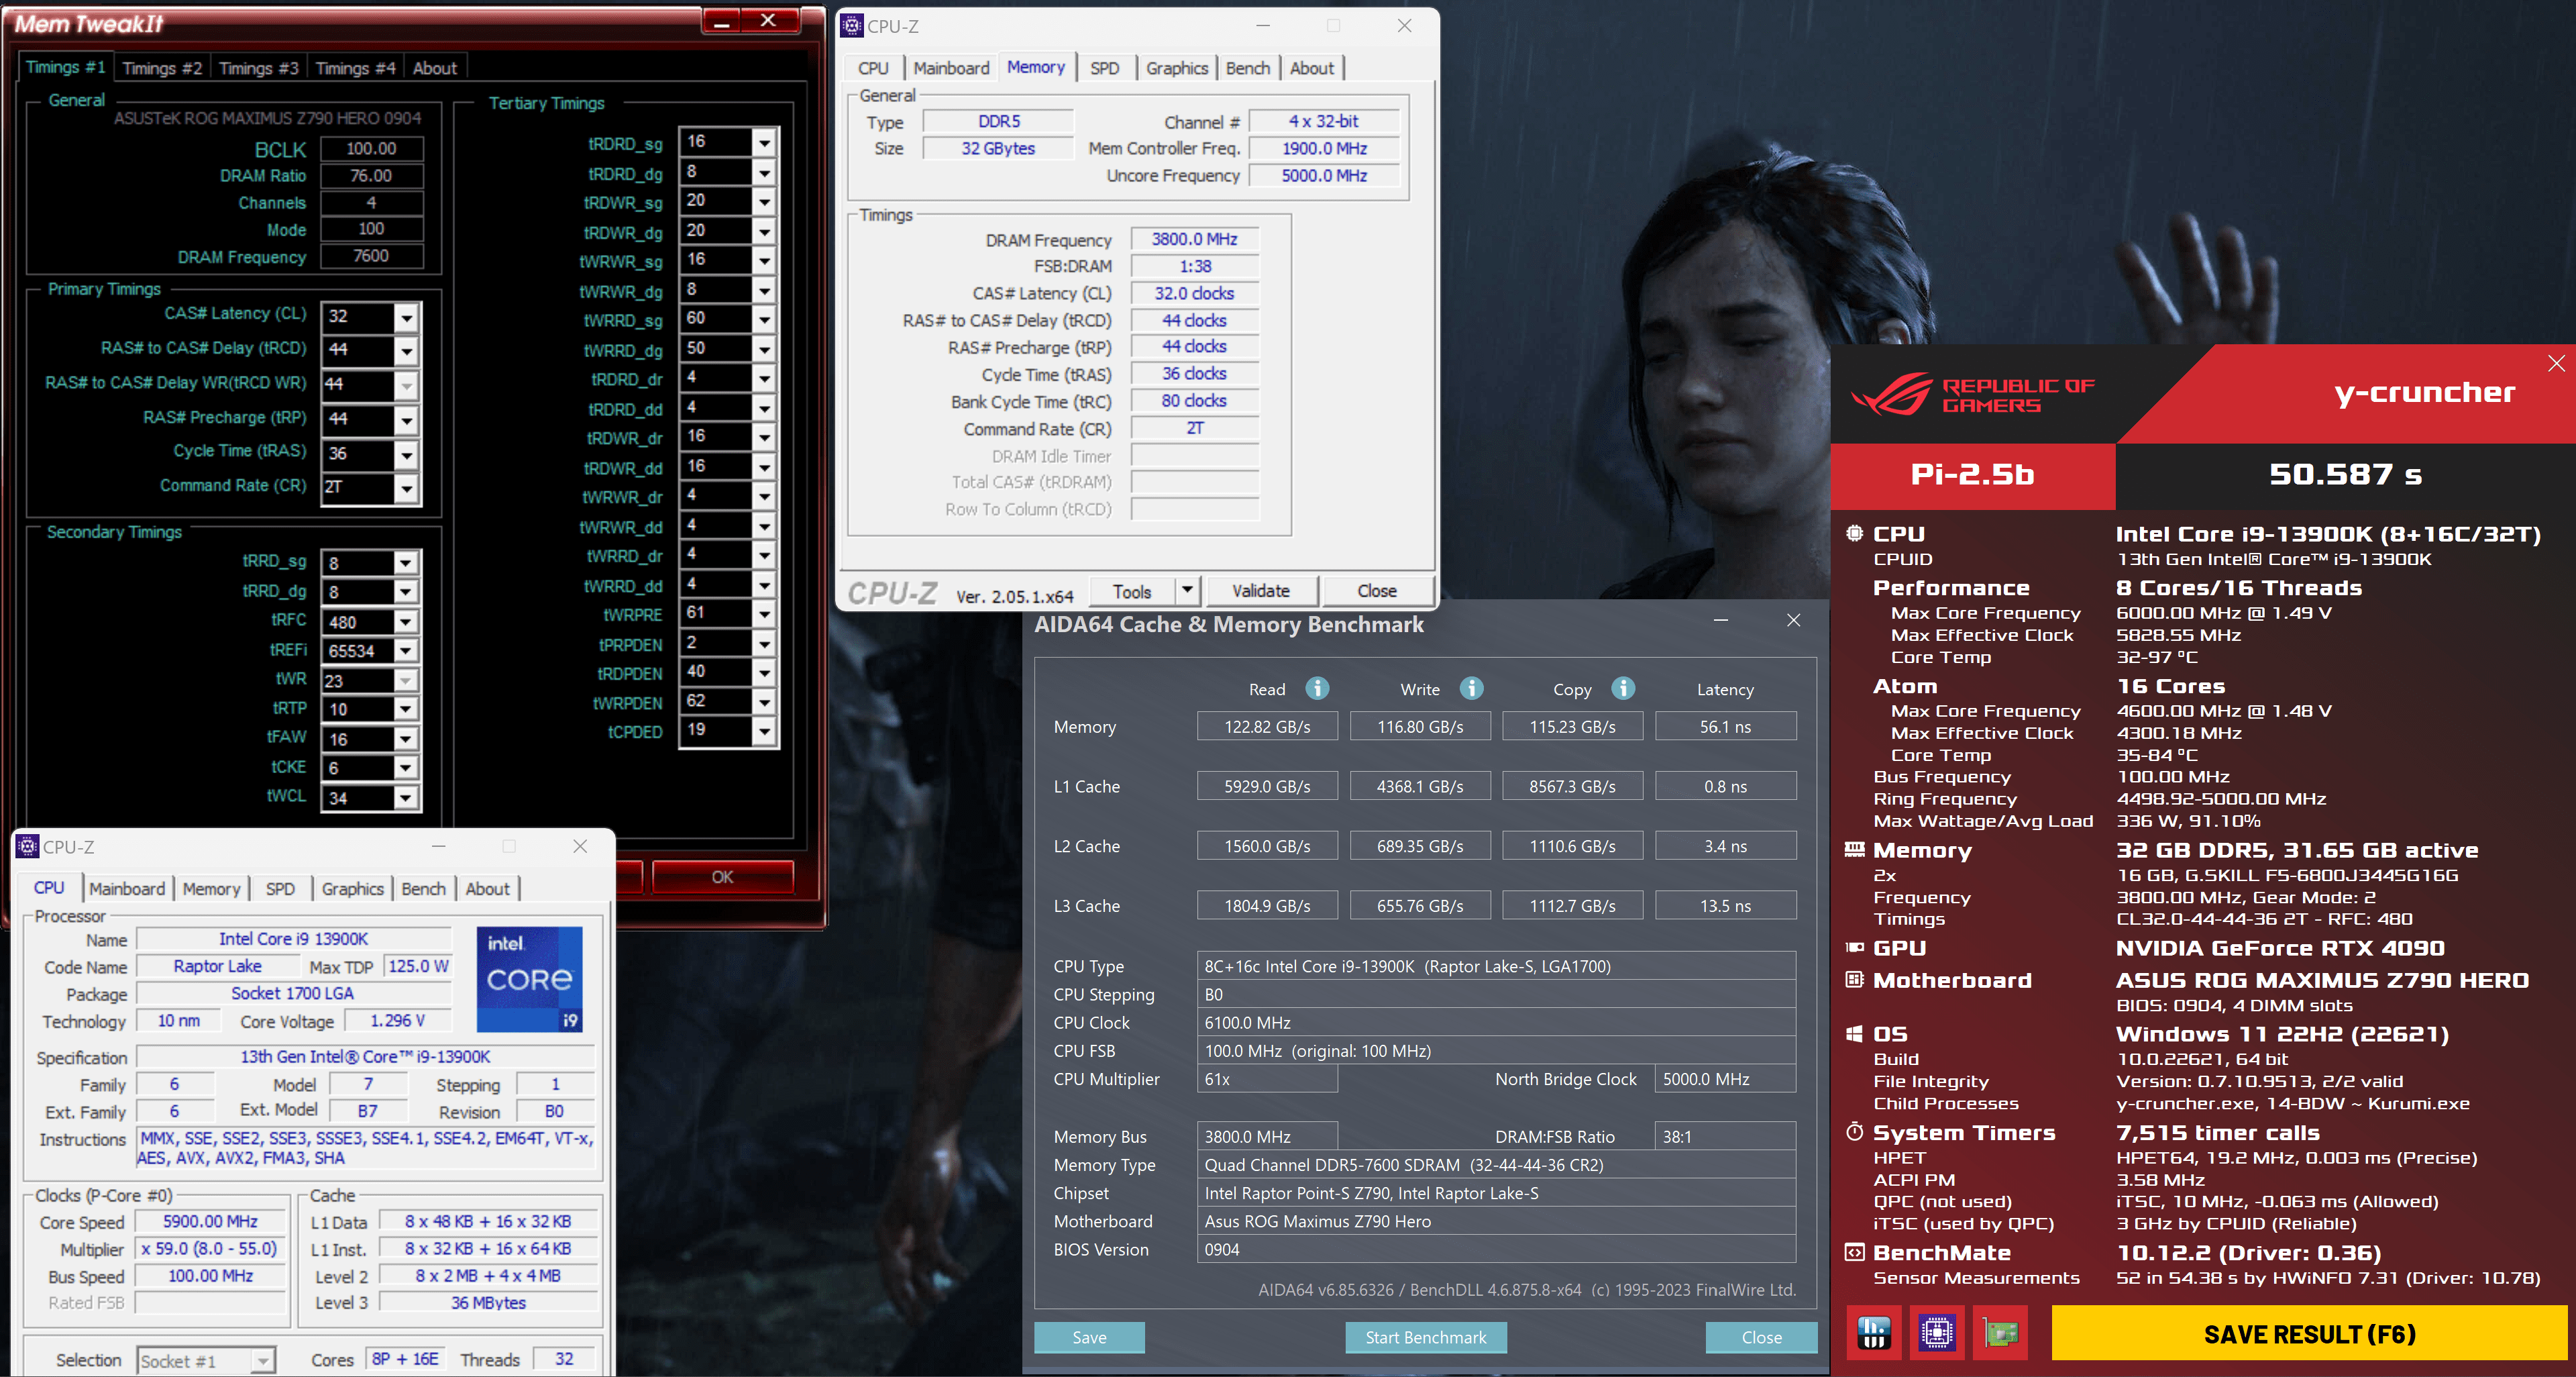Click the Intel Core i9 logo badge

coord(530,979)
